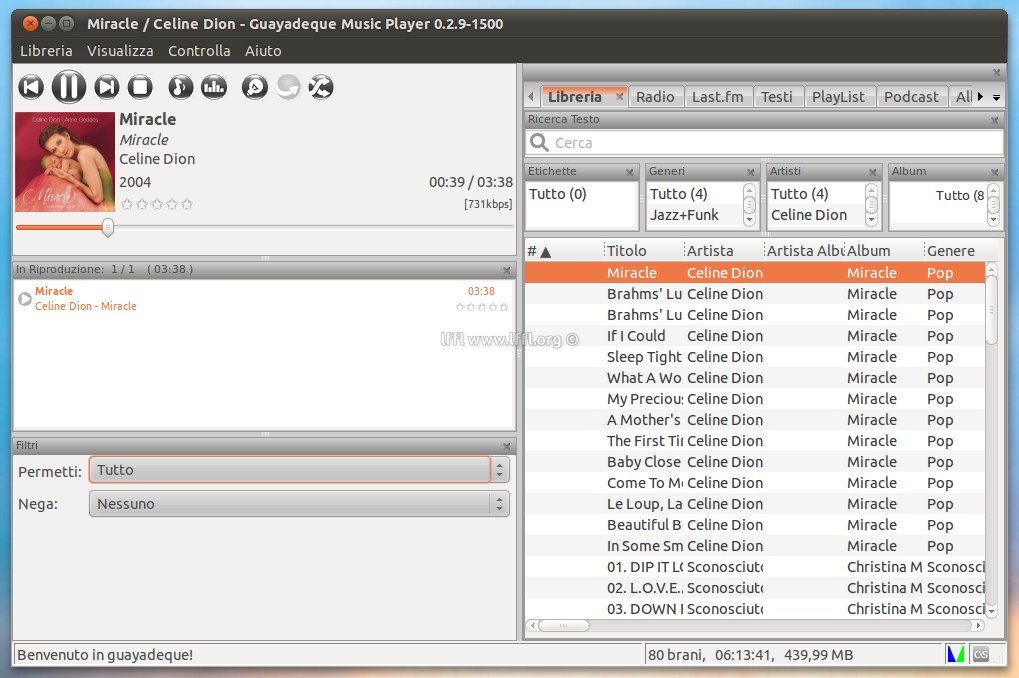The height and width of the screenshot is (678, 1019).
Task: Close the Etichette filter panel
Action: click(x=629, y=172)
